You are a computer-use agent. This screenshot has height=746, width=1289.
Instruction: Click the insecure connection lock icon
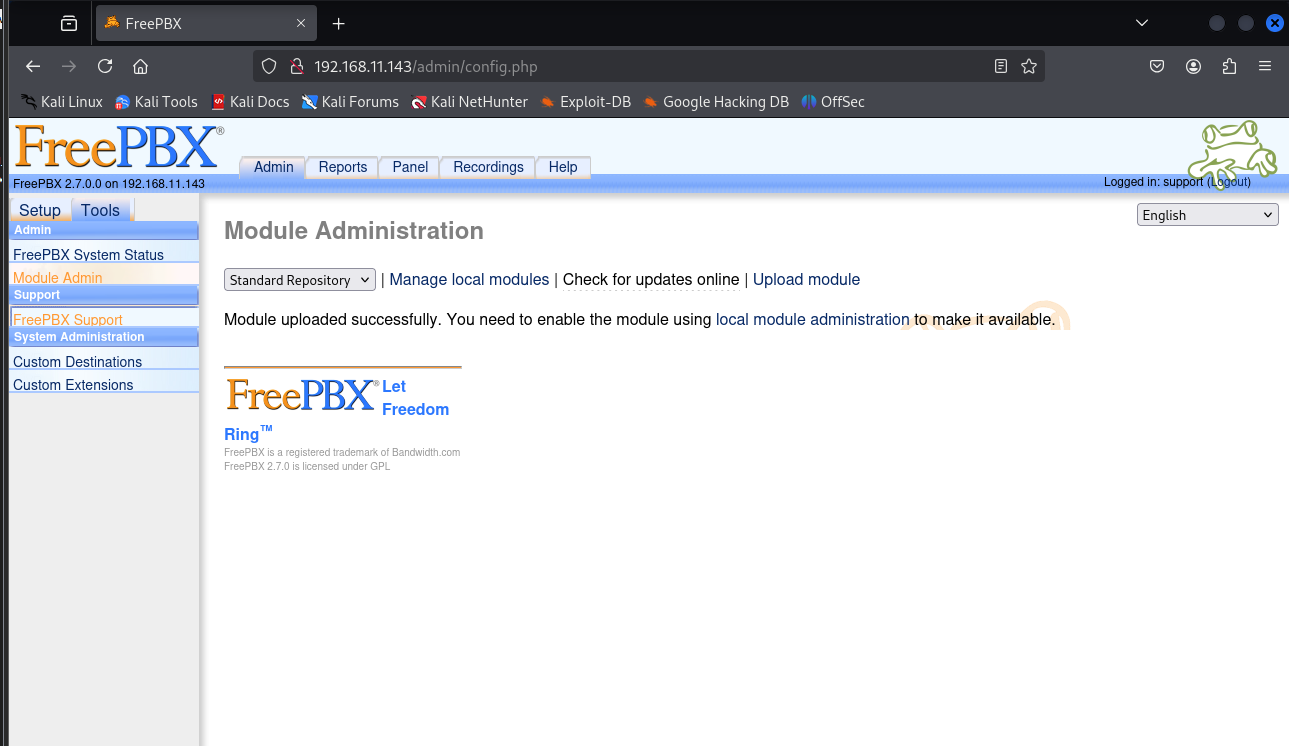(x=295, y=67)
